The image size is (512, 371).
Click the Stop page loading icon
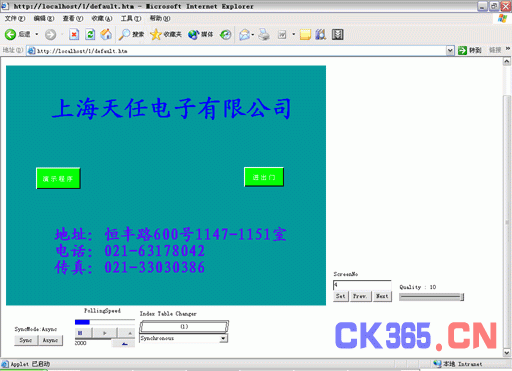[x=74, y=34]
